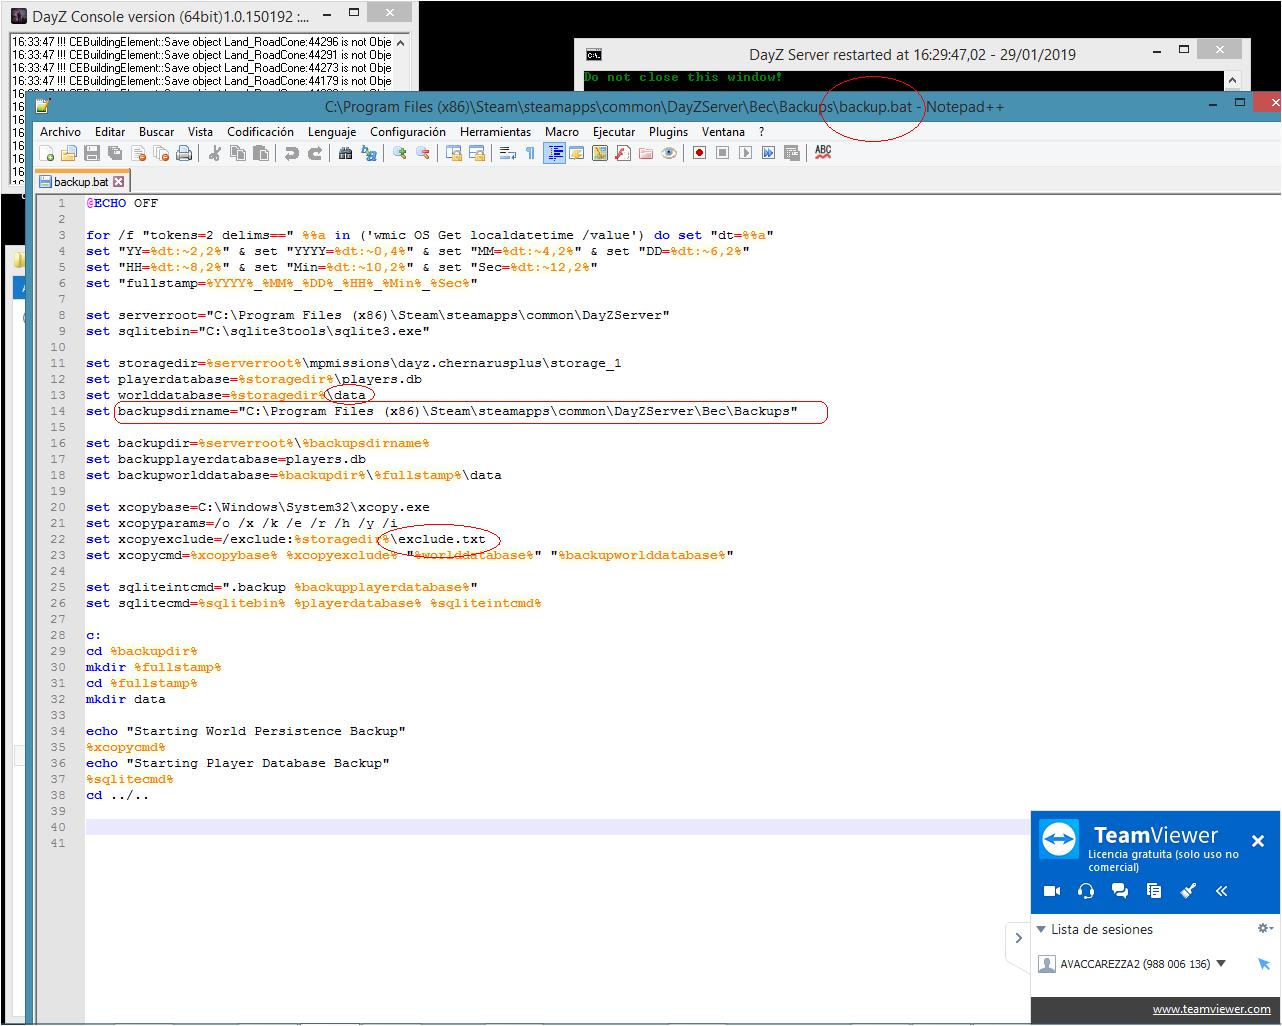Image resolution: width=1282 pixels, height=1026 pixels.
Task: Maximize the DayZ Server restarted window
Action: tap(1184, 50)
